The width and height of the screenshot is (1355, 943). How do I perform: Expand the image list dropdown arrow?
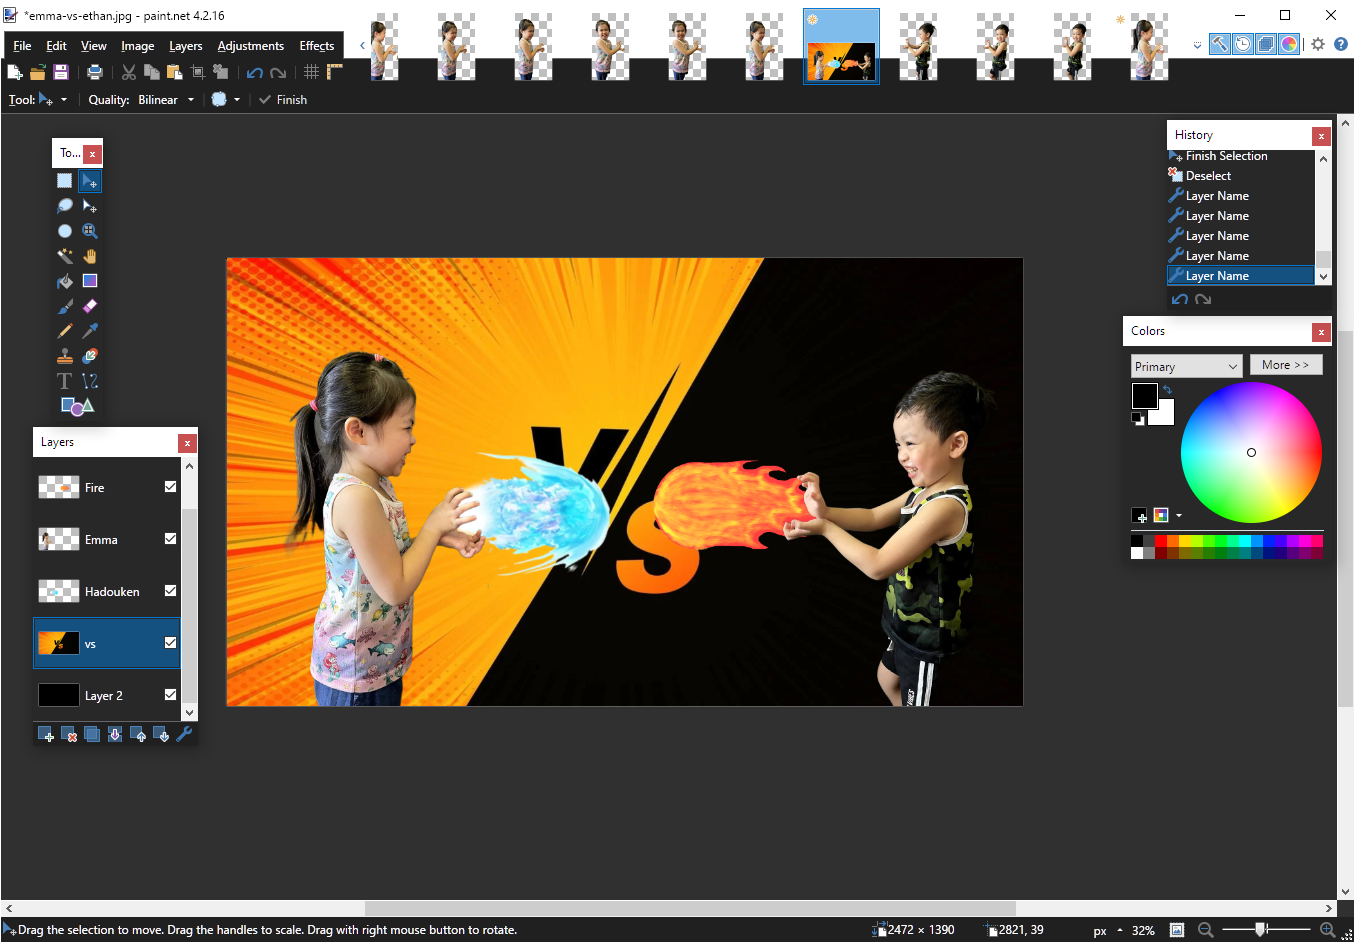(1197, 45)
